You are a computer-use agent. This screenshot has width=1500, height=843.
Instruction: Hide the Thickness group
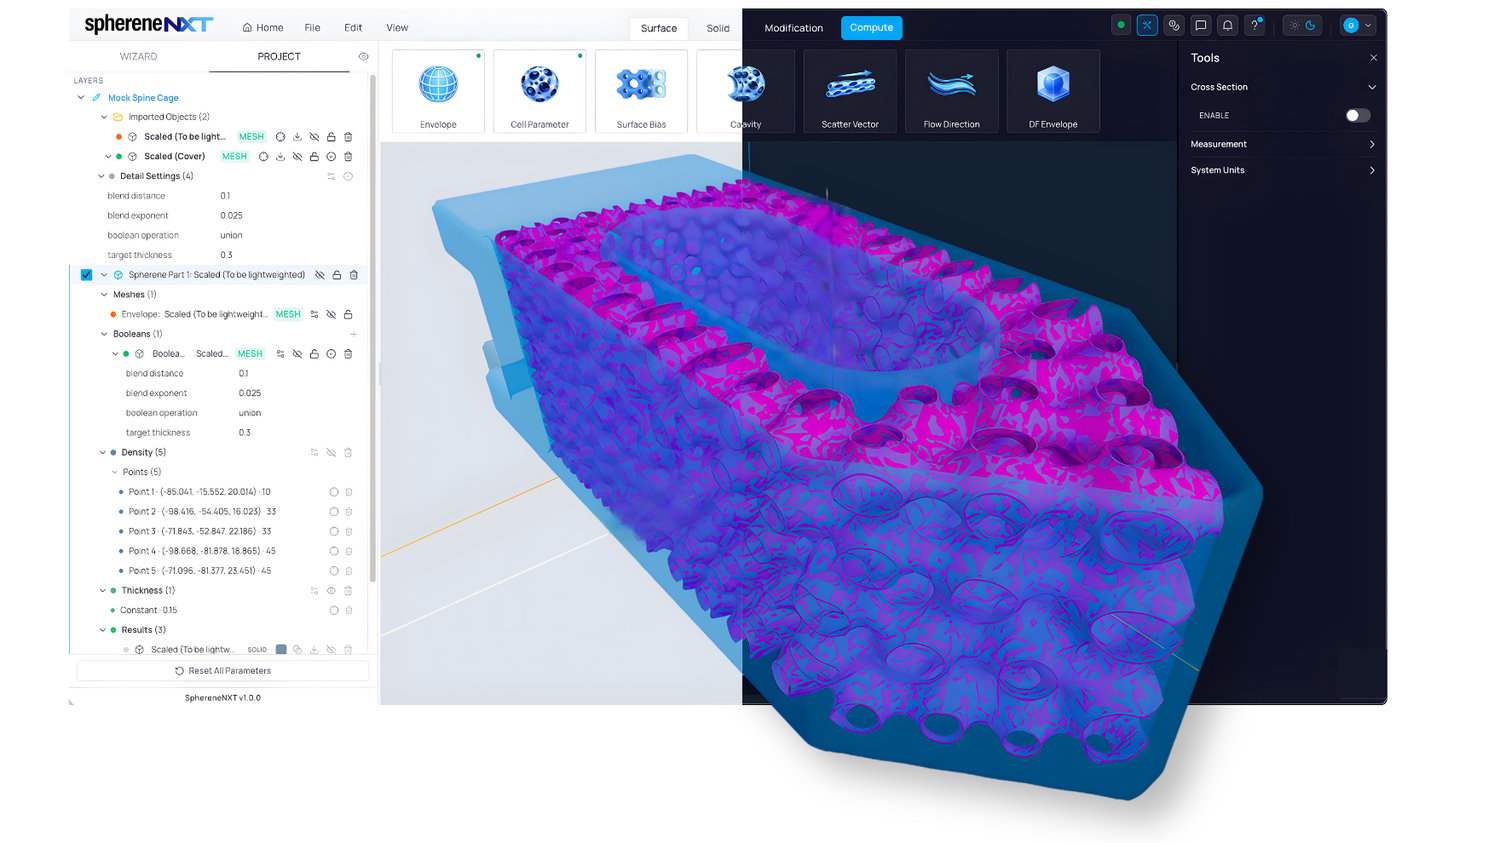tap(331, 591)
